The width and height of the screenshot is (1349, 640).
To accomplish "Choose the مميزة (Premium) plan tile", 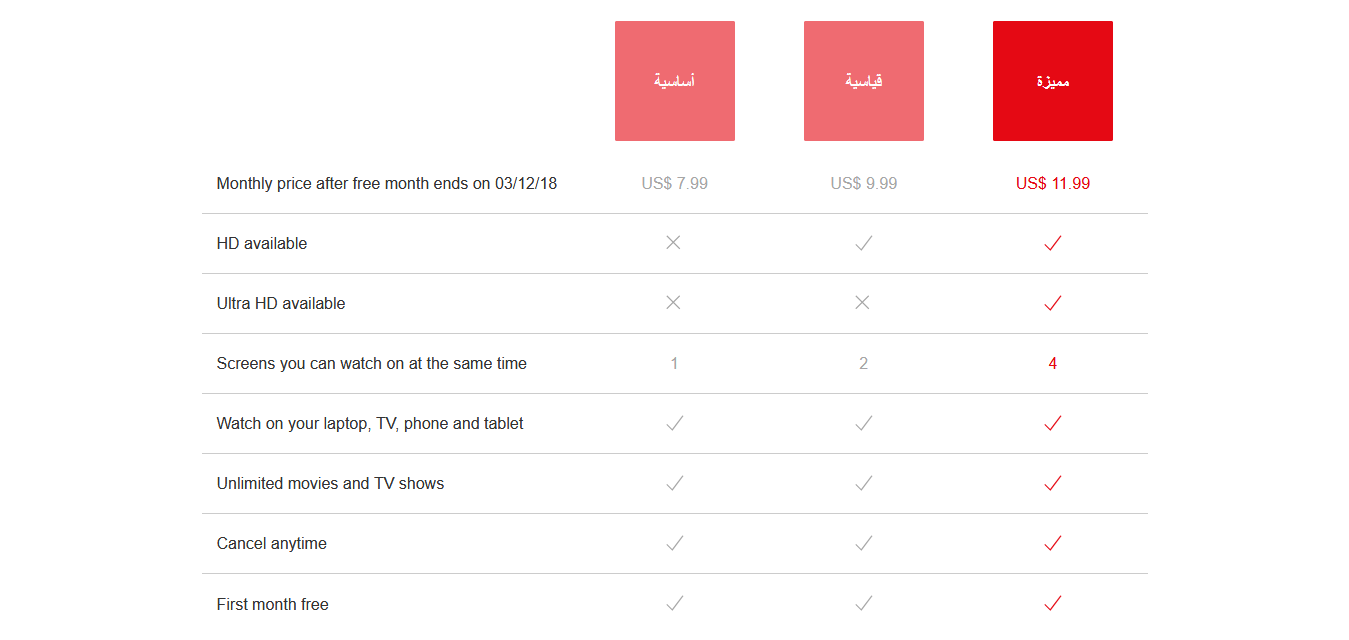I will pyautogui.click(x=1052, y=81).
